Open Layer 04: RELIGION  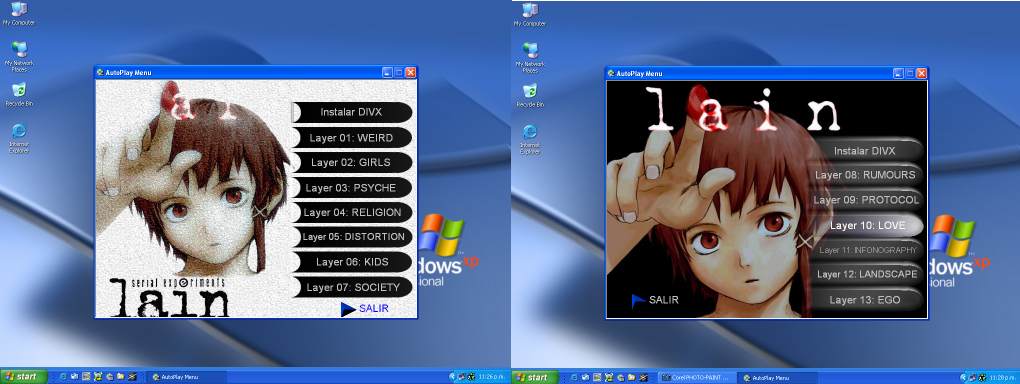point(352,212)
